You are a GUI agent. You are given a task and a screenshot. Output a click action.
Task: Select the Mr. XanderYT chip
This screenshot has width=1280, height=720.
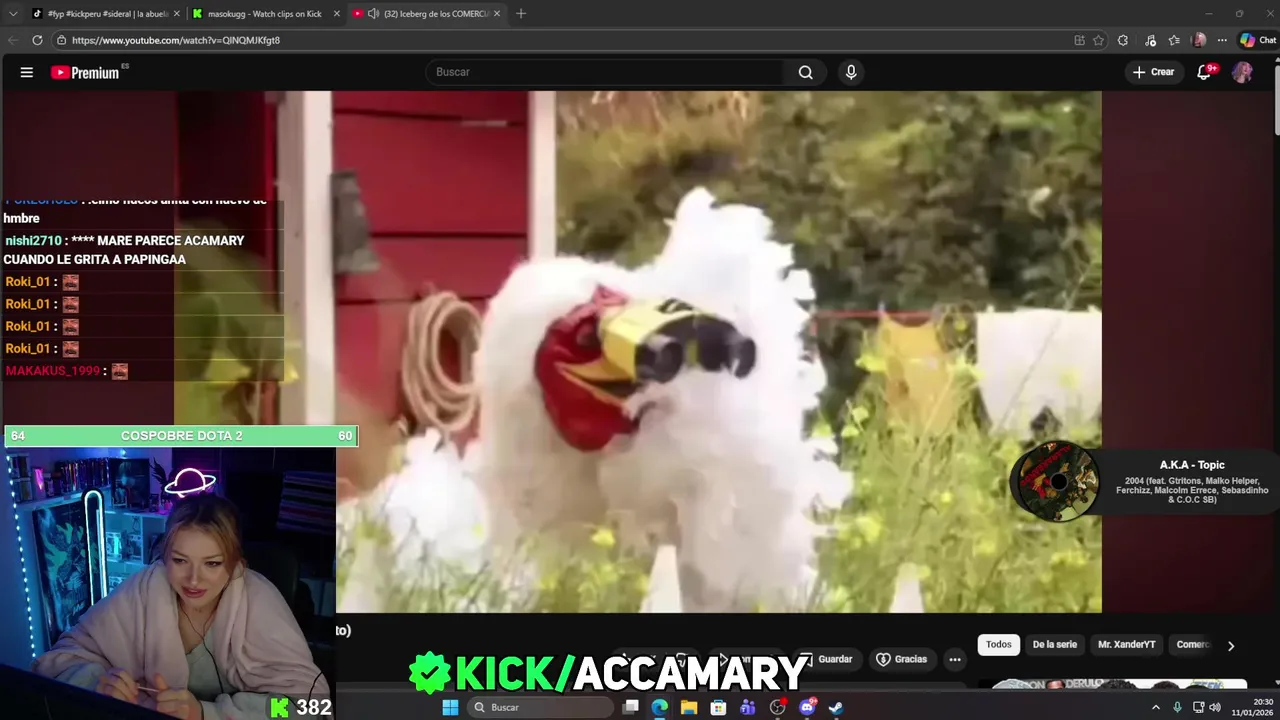[x=1127, y=645]
